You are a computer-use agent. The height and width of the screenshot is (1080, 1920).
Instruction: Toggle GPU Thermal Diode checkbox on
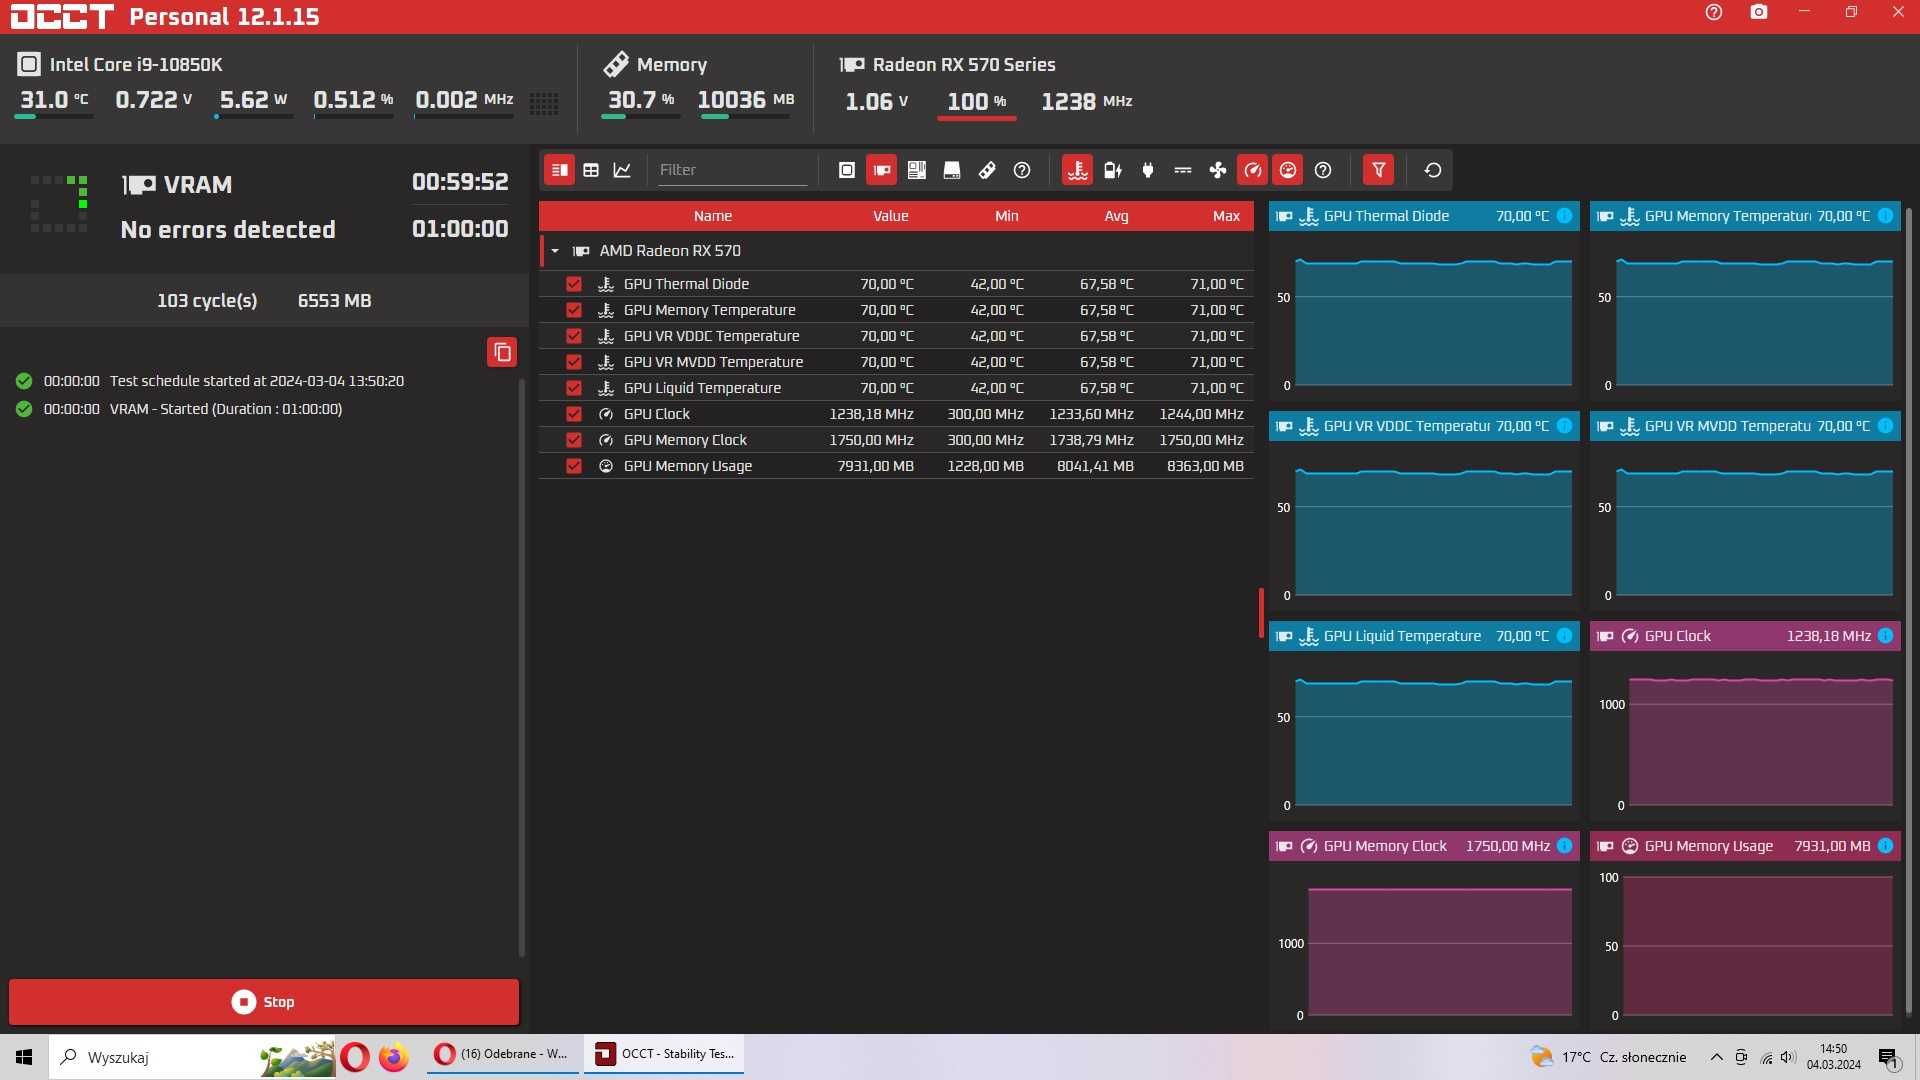(574, 284)
